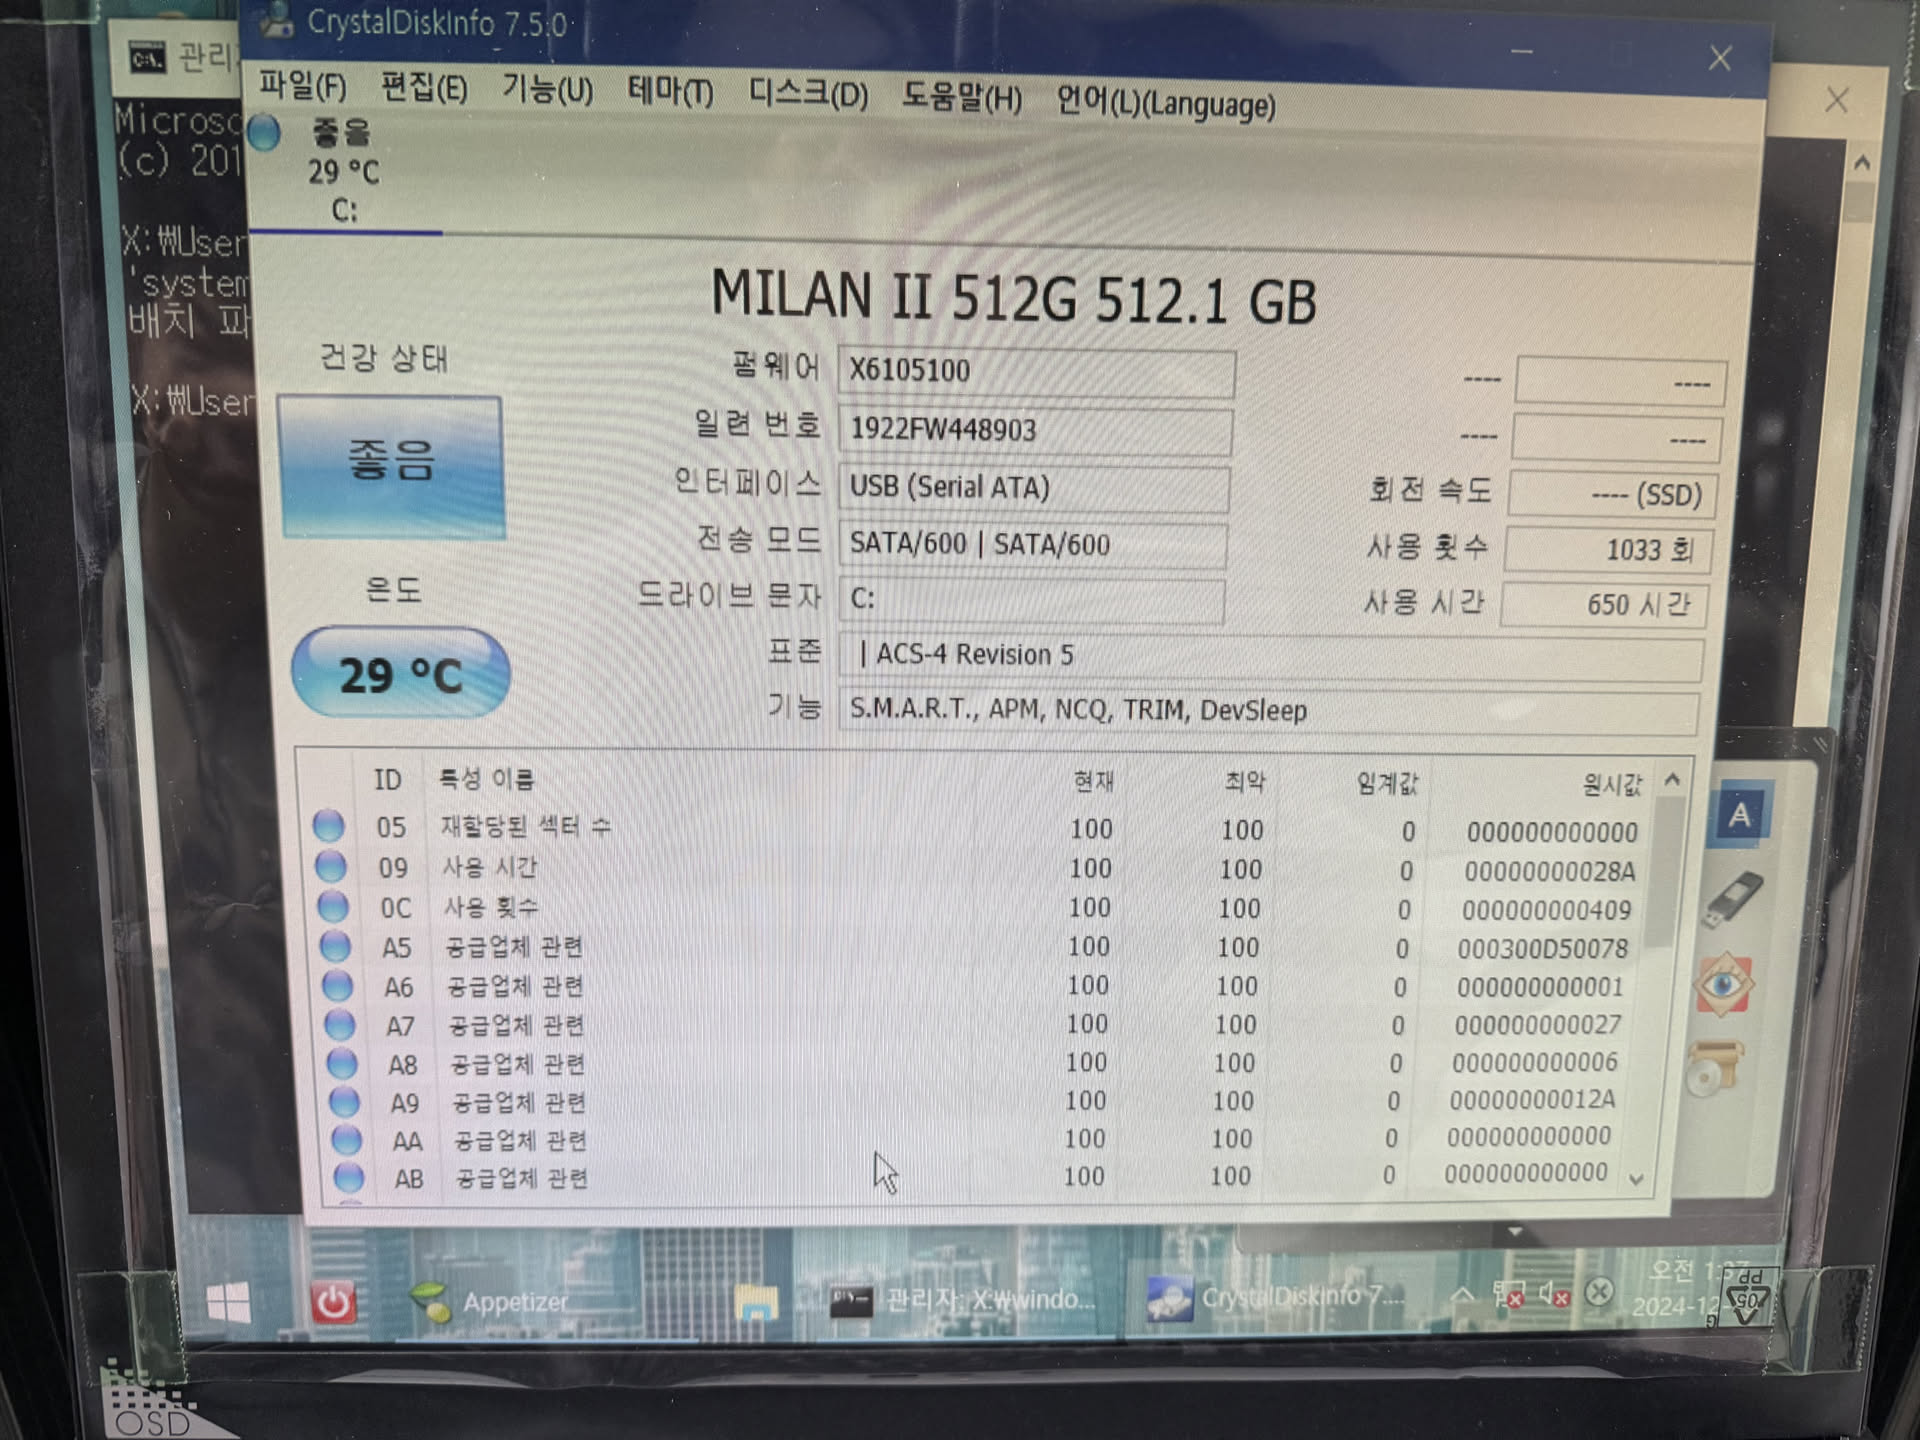The width and height of the screenshot is (1920, 1440).
Task: Click status circle for attribute 05 row
Action: tap(329, 826)
